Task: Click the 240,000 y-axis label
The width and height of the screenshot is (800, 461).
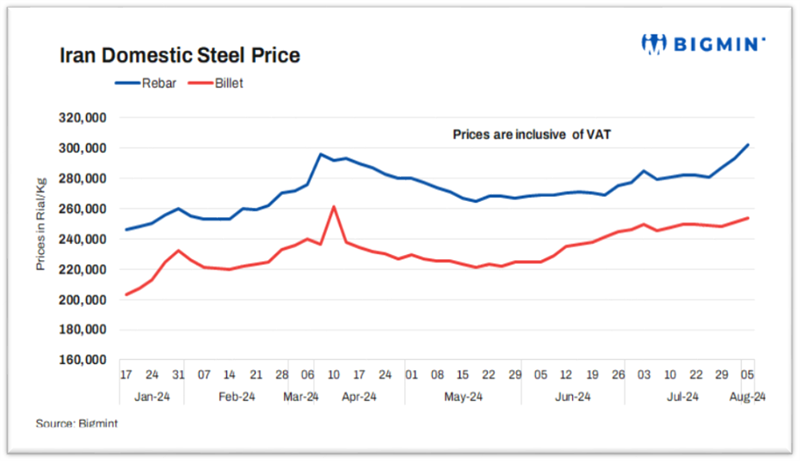Action: (x=83, y=239)
